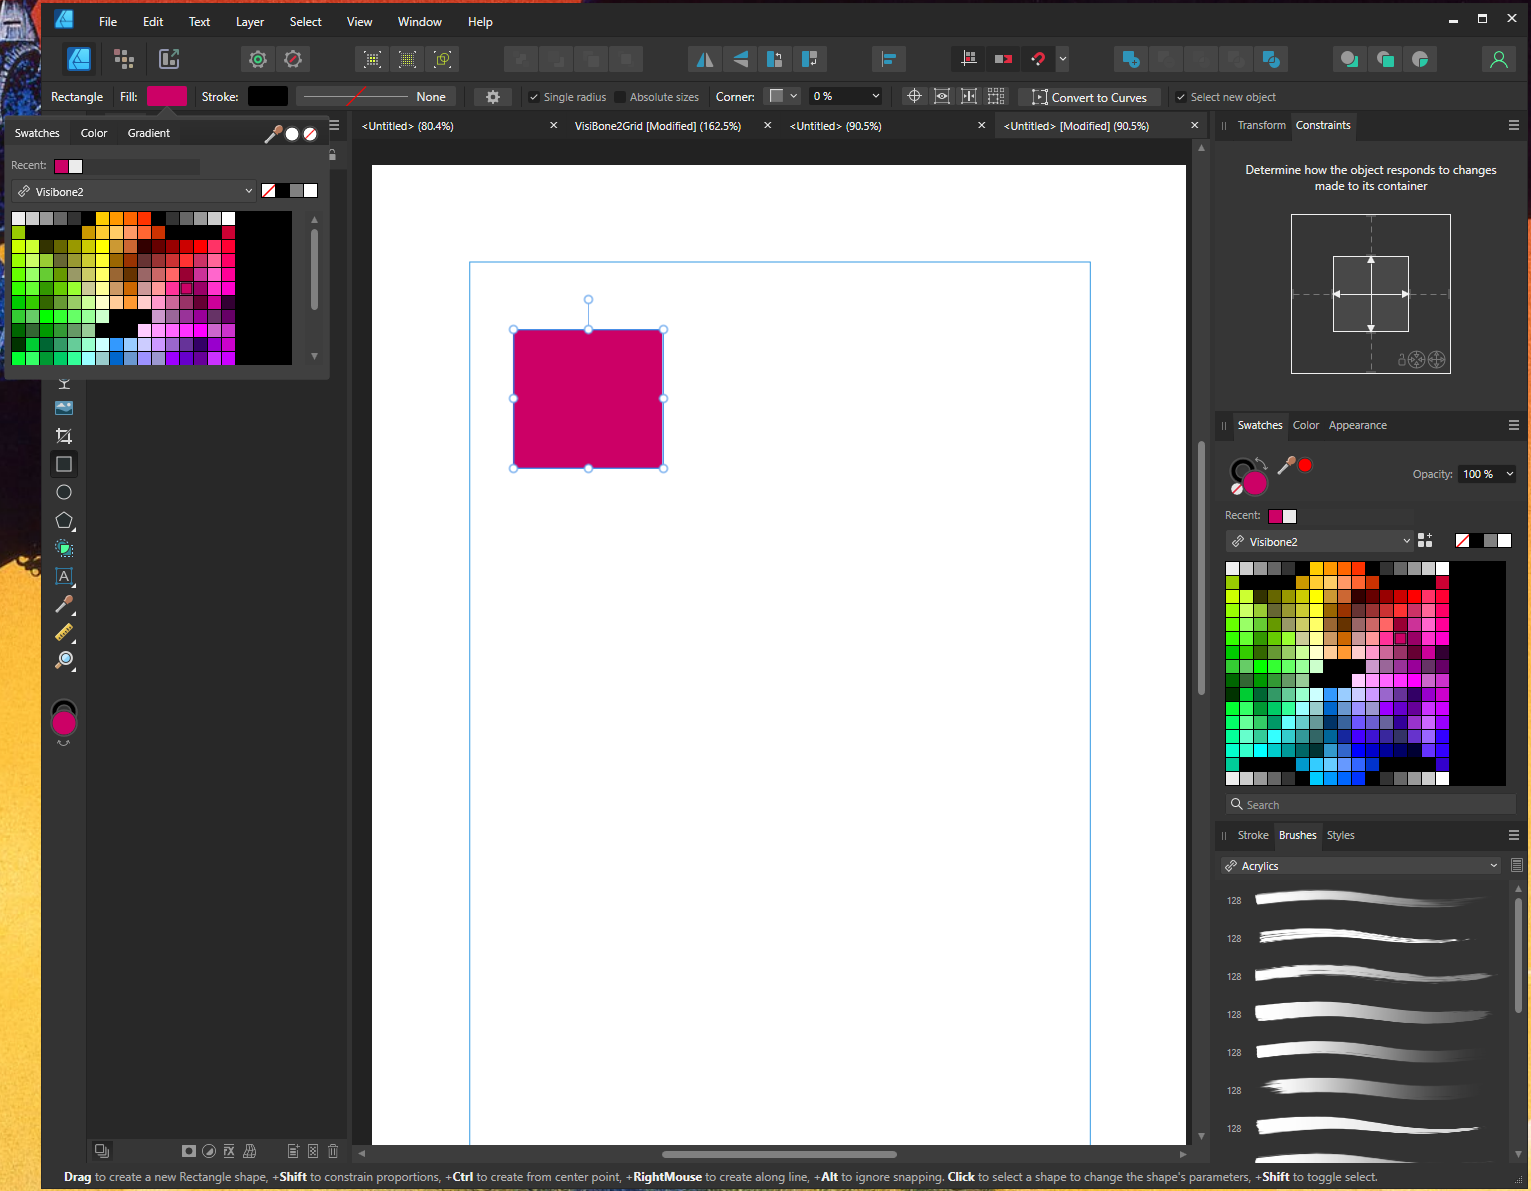Click the swatches Search field
1531x1191 pixels.
[1370, 805]
